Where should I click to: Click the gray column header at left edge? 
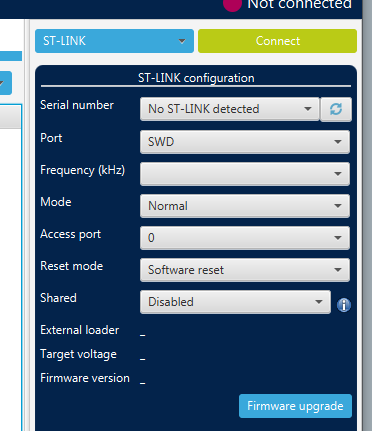pyautogui.click(x=10, y=117)
